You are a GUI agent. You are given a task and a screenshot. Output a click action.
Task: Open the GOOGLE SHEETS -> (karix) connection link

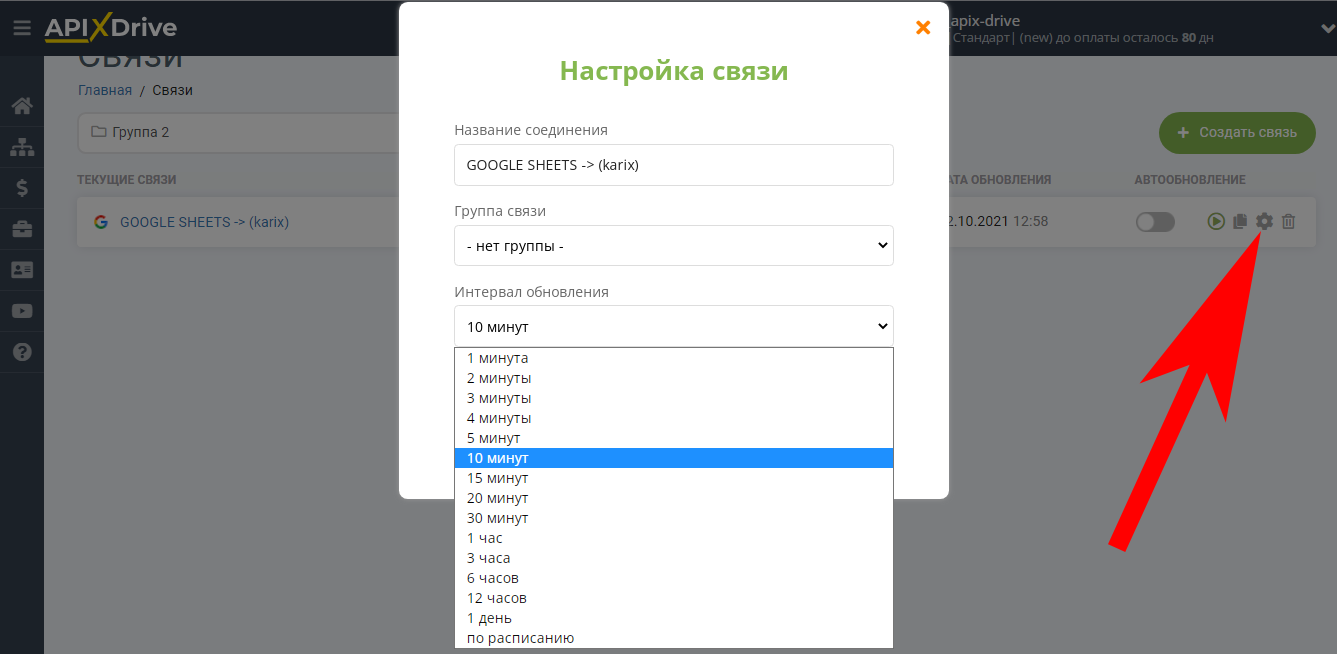[x=204, y=222]
